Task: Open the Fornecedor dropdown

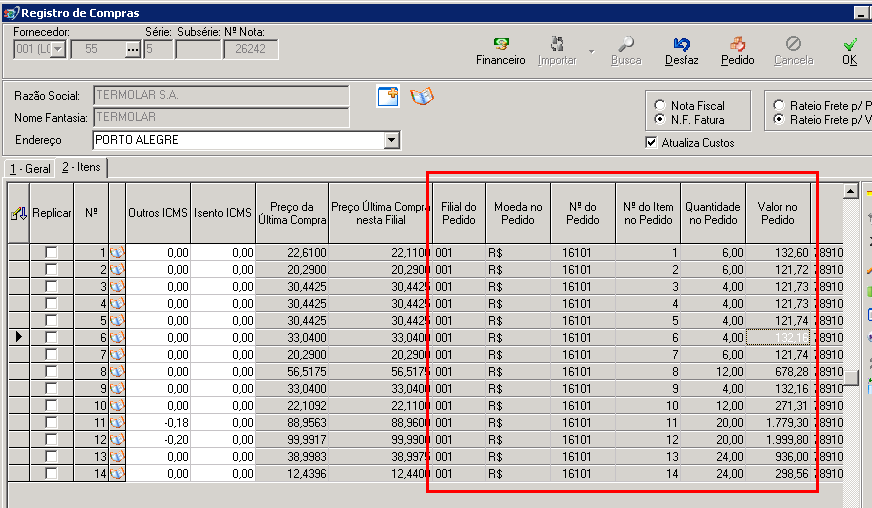Action: (x=58, y=50)
